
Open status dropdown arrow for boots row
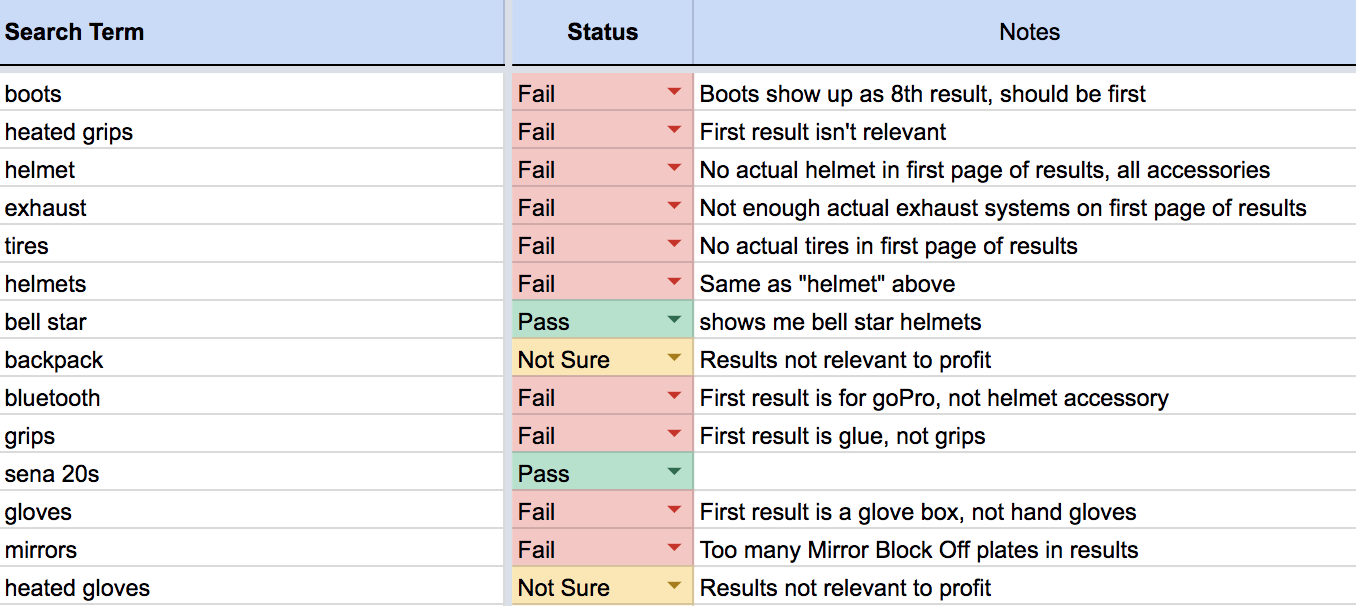(x=673, y=93)
